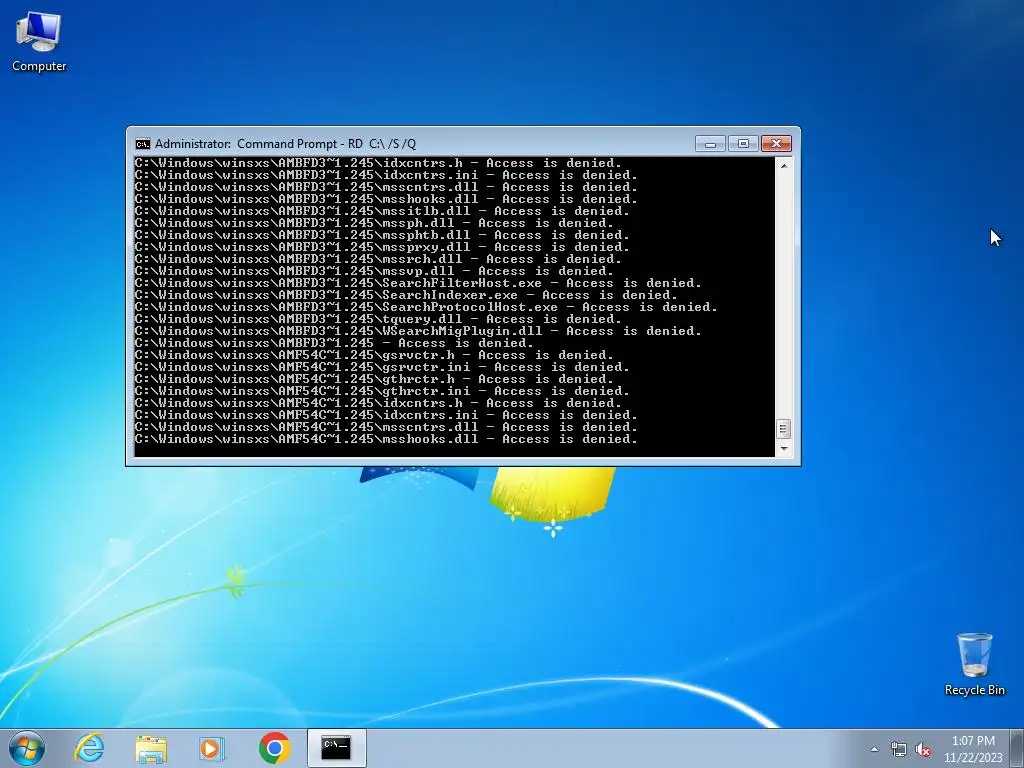Close the Command Prompt window
The height and width of the screenshot is (768, 1024).
pyautogui.click(x=776, y=144)
